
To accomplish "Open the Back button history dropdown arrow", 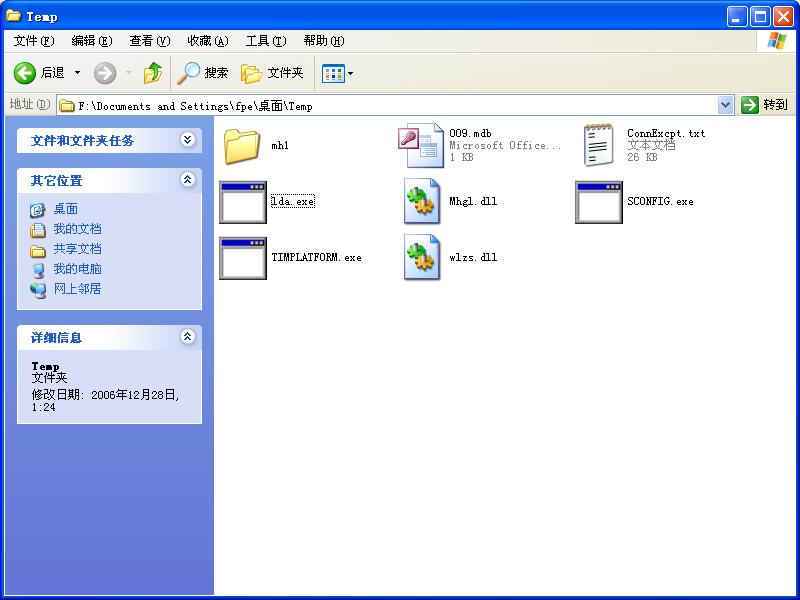I will click(78, 73).
